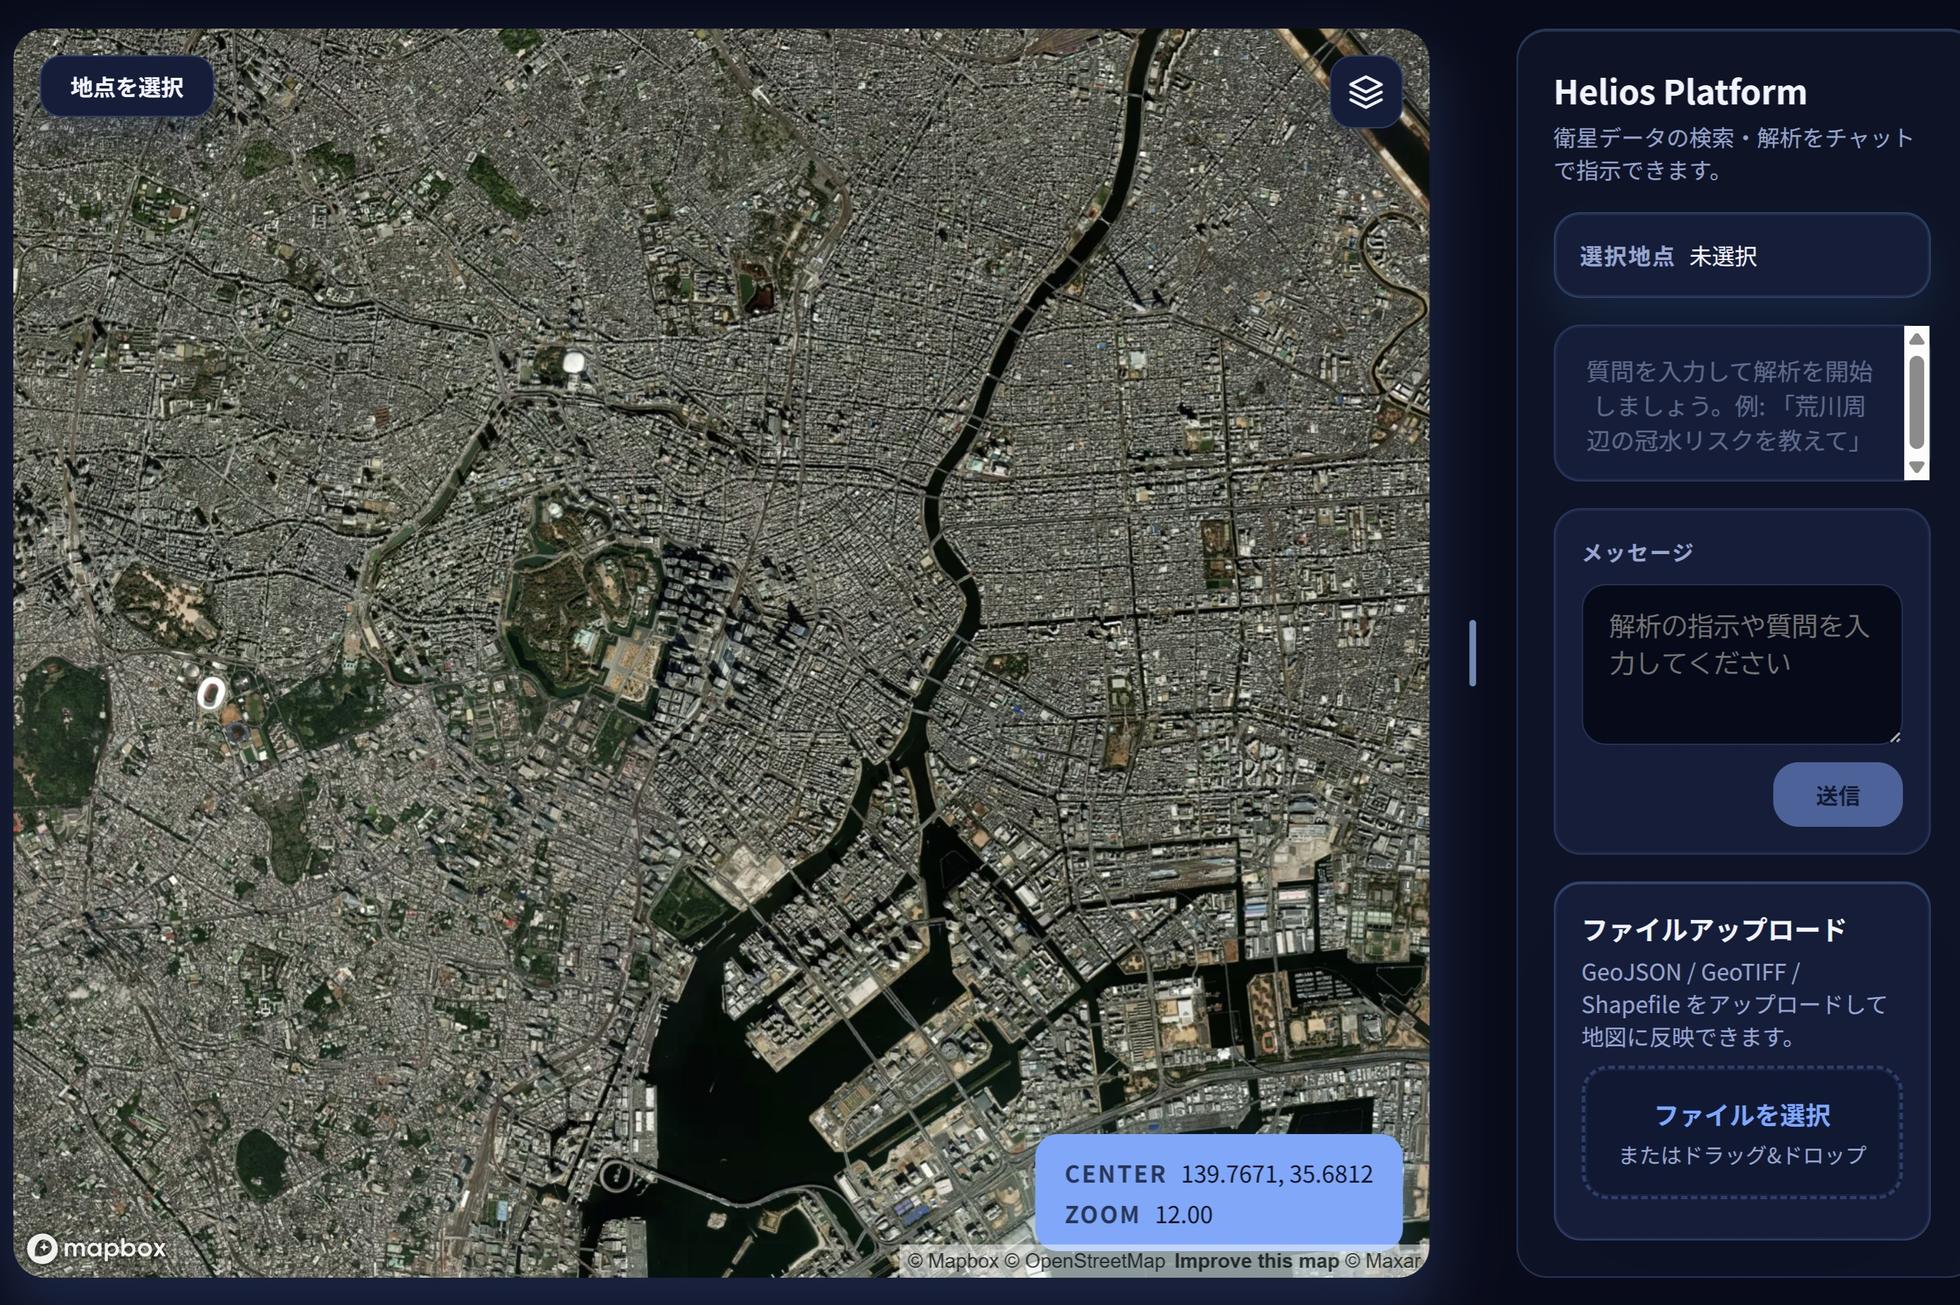The height and width of the screenshot is (1305, 1960).
Task: Click the 選択地点 未選択 status box
Action: [x=1741, y=256]
